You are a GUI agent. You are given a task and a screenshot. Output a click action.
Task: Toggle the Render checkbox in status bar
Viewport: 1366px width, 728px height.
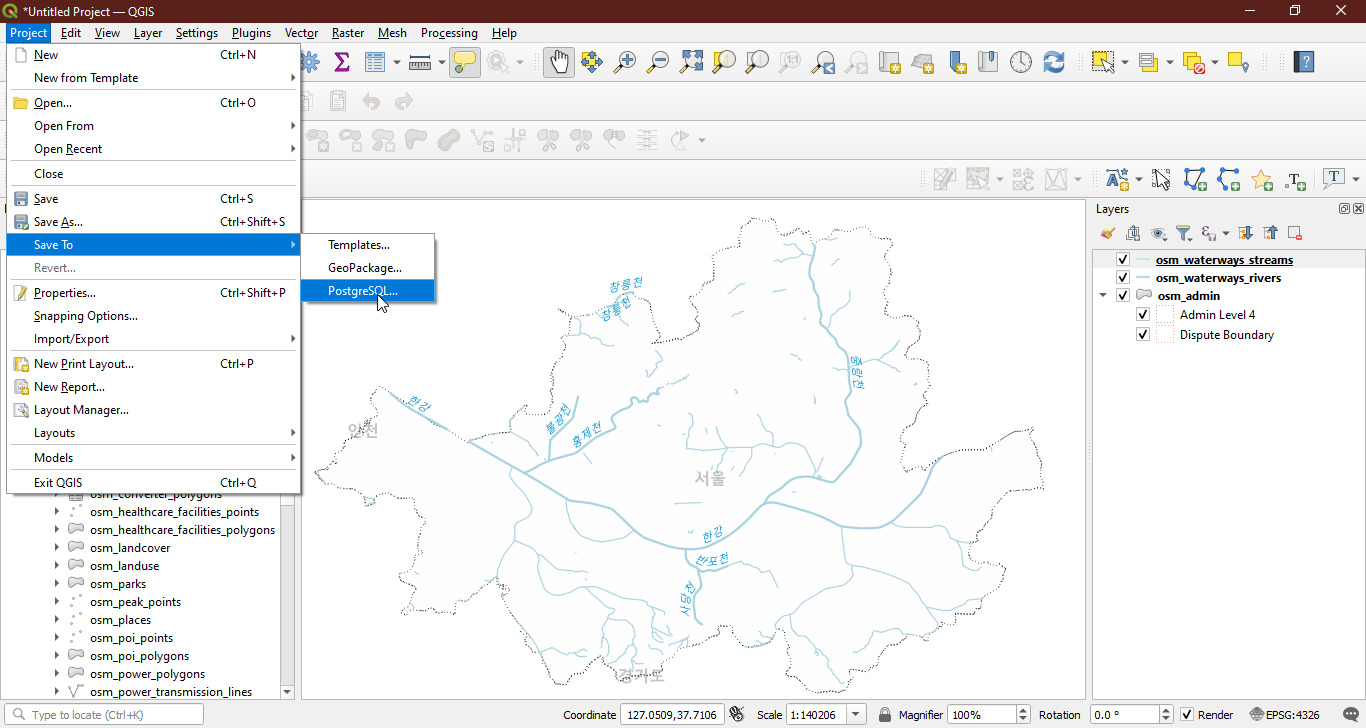1187,715
